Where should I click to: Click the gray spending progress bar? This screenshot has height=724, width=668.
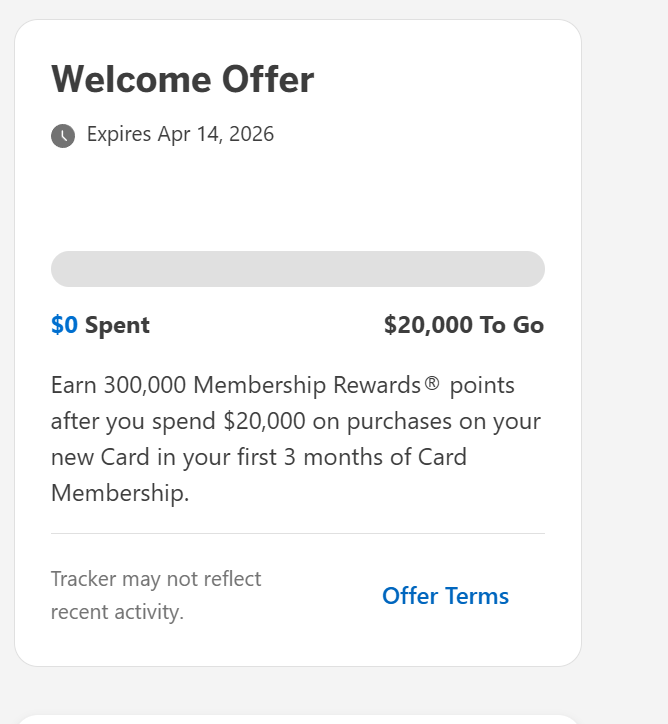point(297,269)
